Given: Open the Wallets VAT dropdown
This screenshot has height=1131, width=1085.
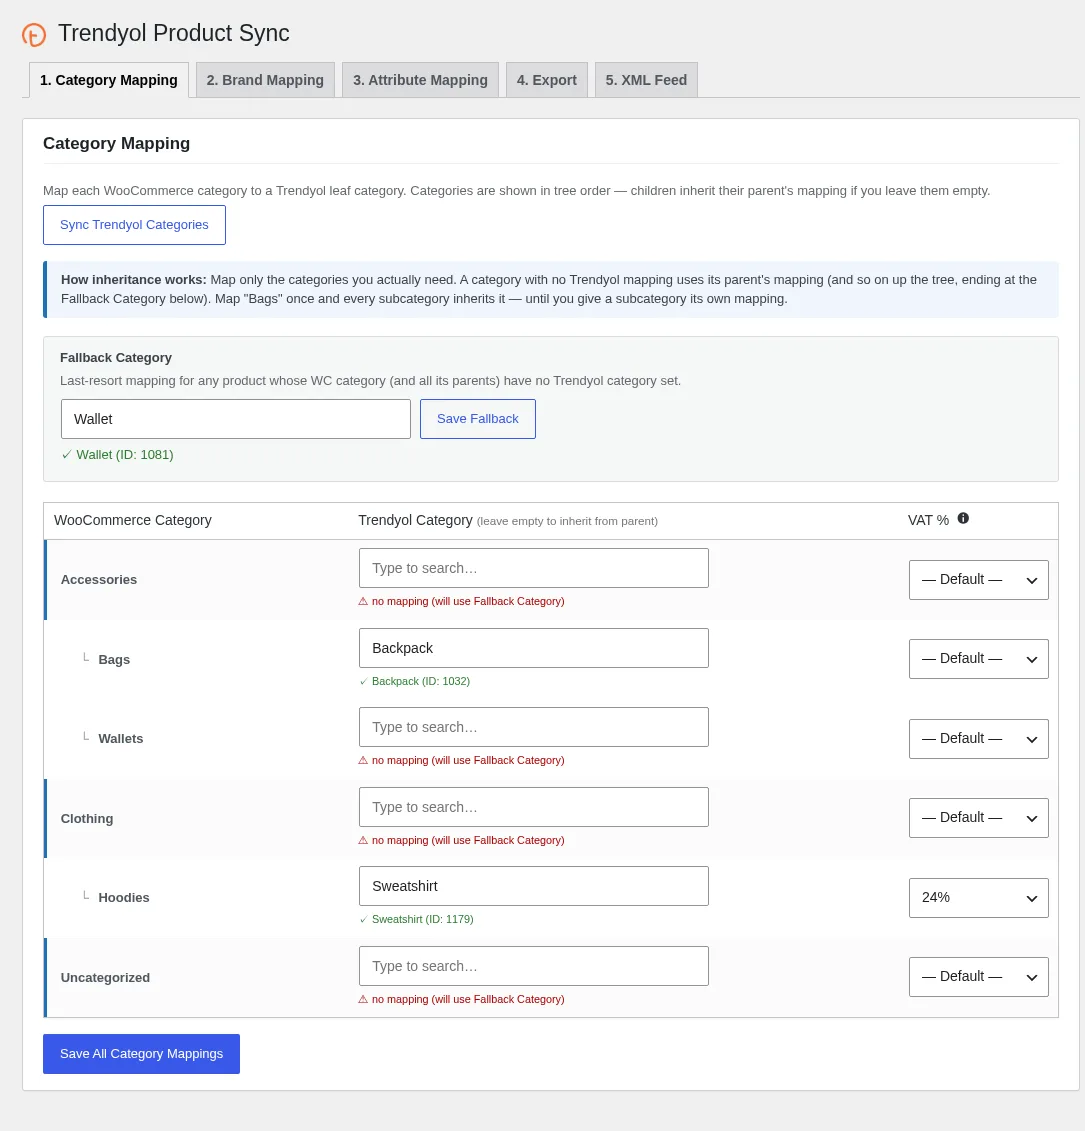Looking at the screenshot, I should pos(978,739).
